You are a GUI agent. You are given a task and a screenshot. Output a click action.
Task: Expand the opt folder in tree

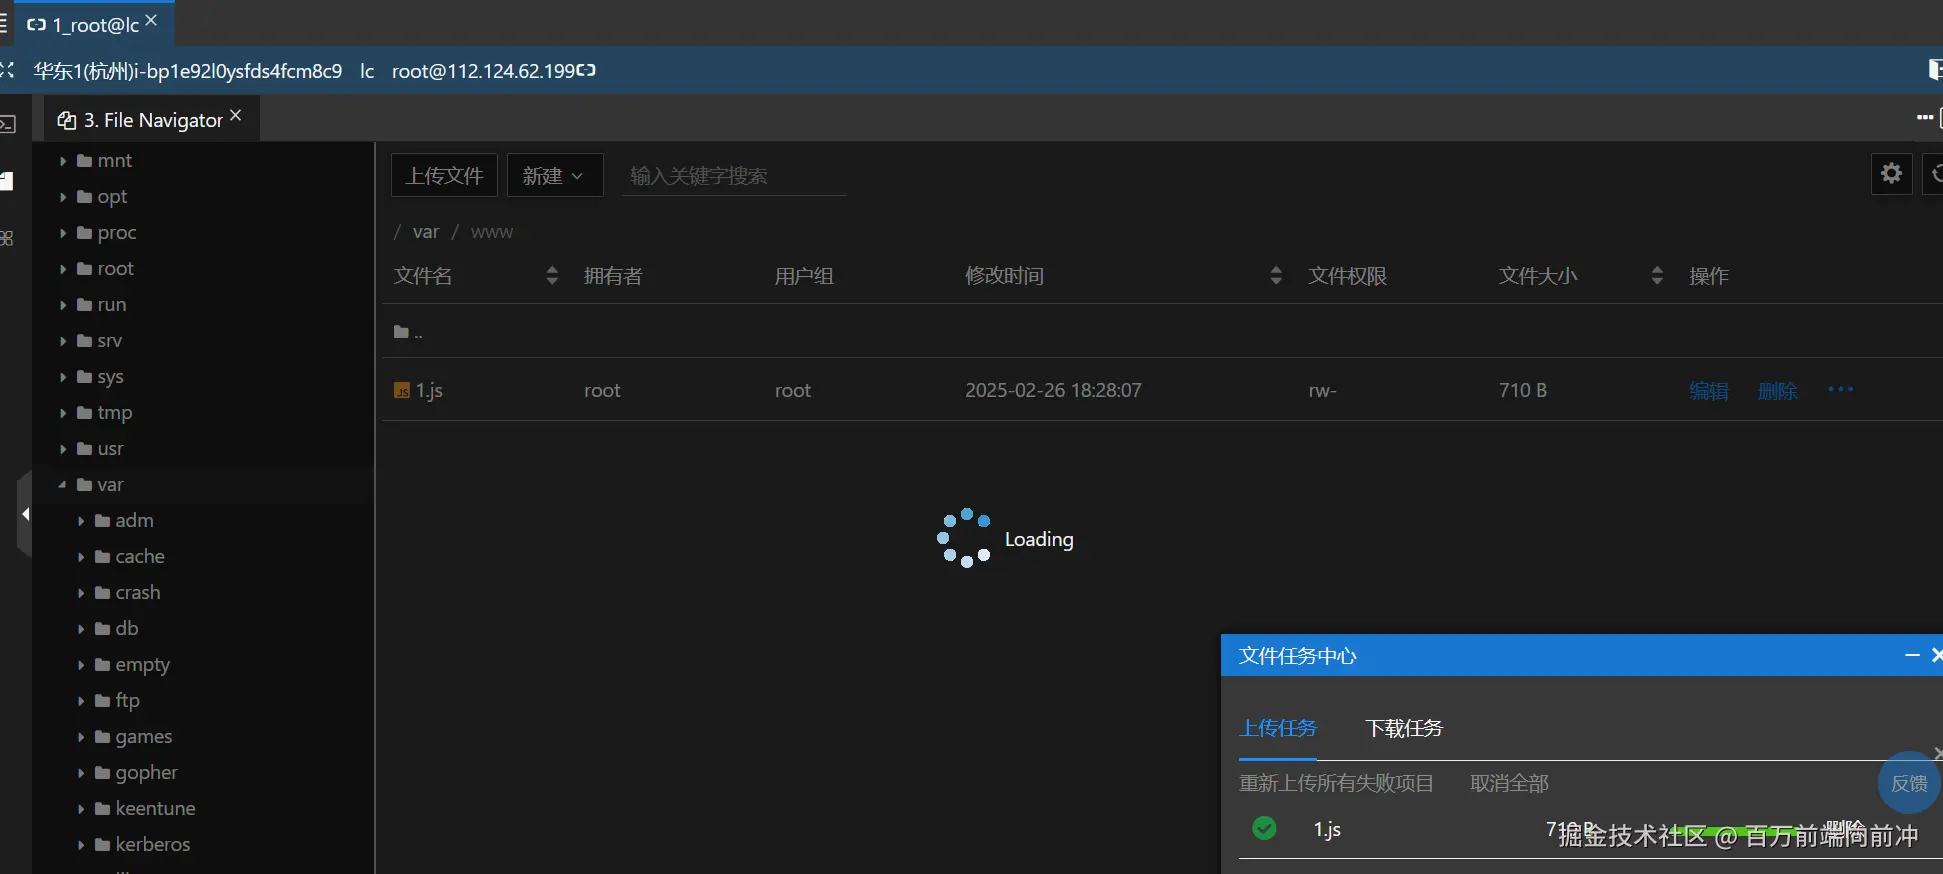pos(63,197)
